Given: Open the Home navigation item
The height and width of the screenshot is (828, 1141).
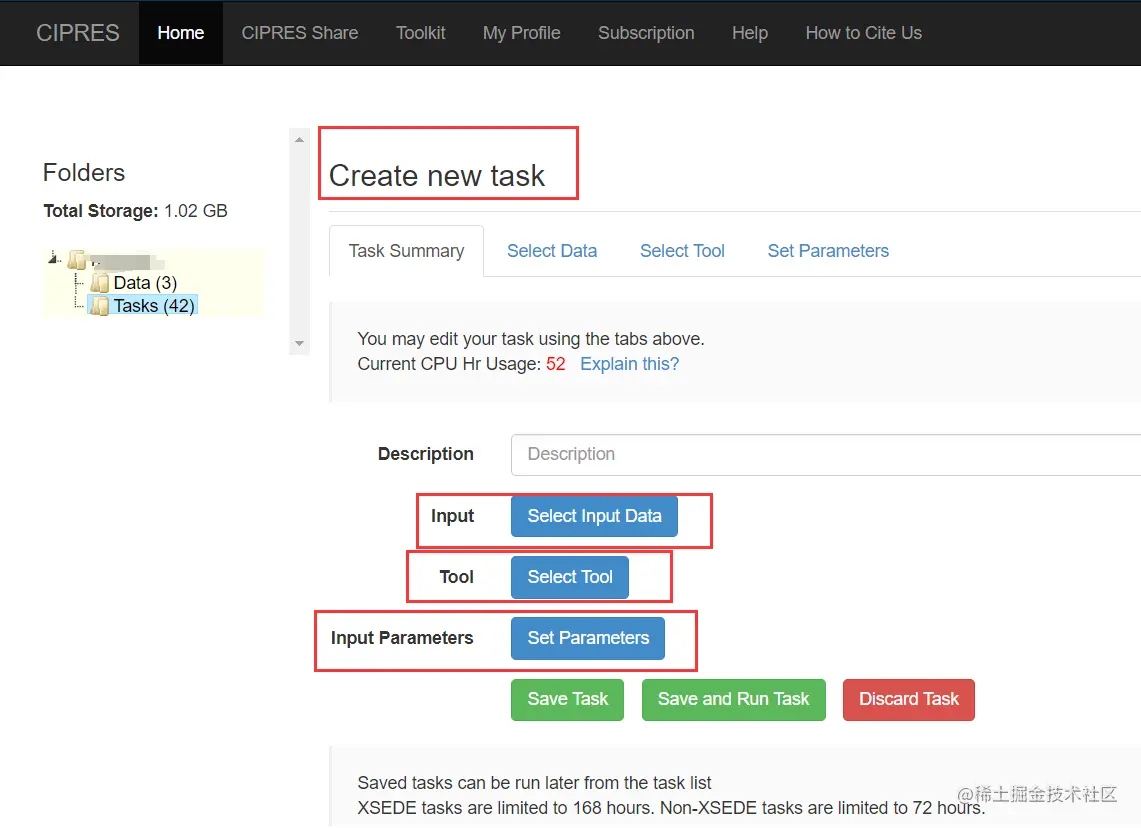Looking at the screenshot, I should click(x=180, y=33).
